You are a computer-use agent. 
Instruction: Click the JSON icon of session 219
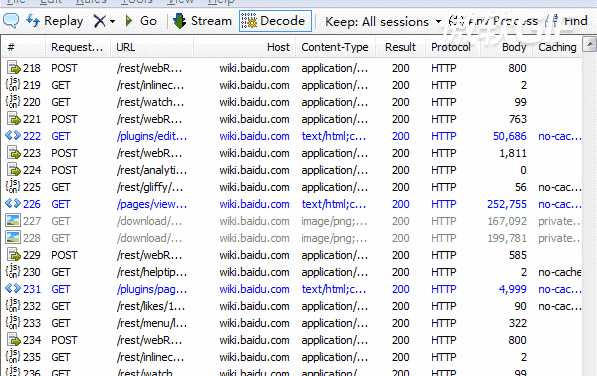tap(13, 84)
